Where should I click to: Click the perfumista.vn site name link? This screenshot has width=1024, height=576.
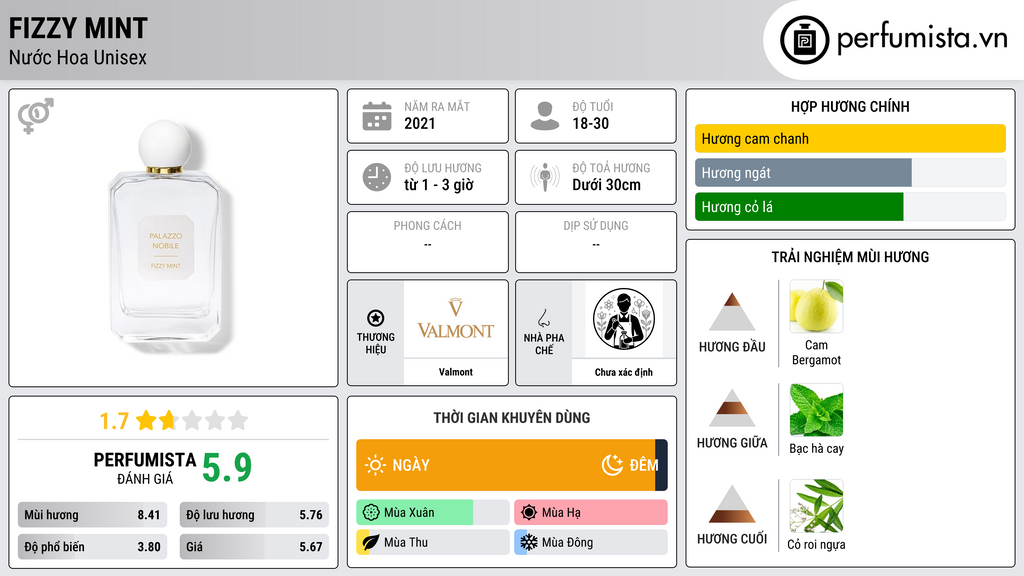pyautogui.click(x=922, y=38)
